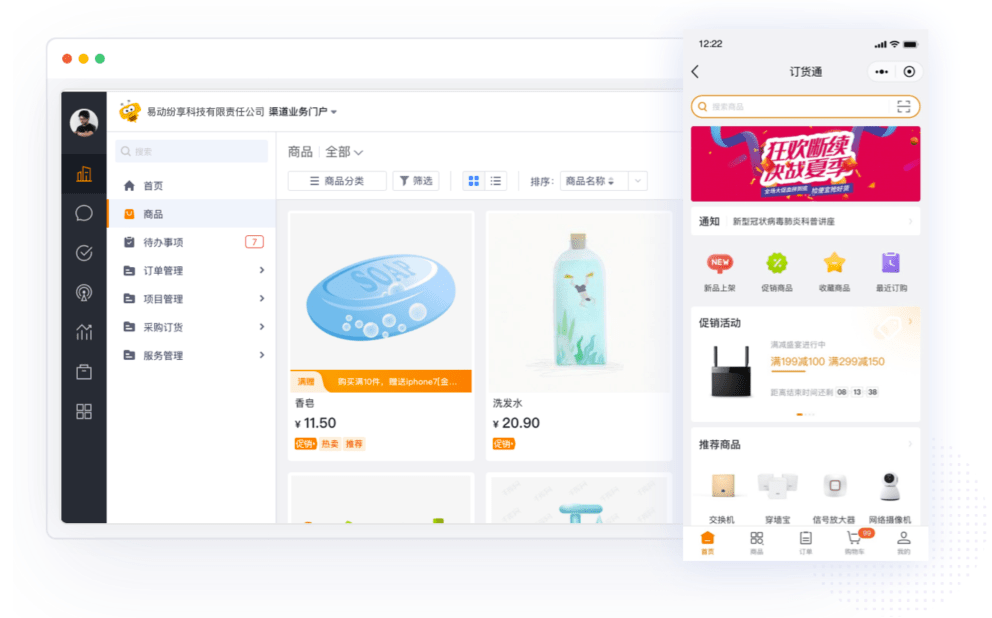Switch to grid view of products

(473, 181)
